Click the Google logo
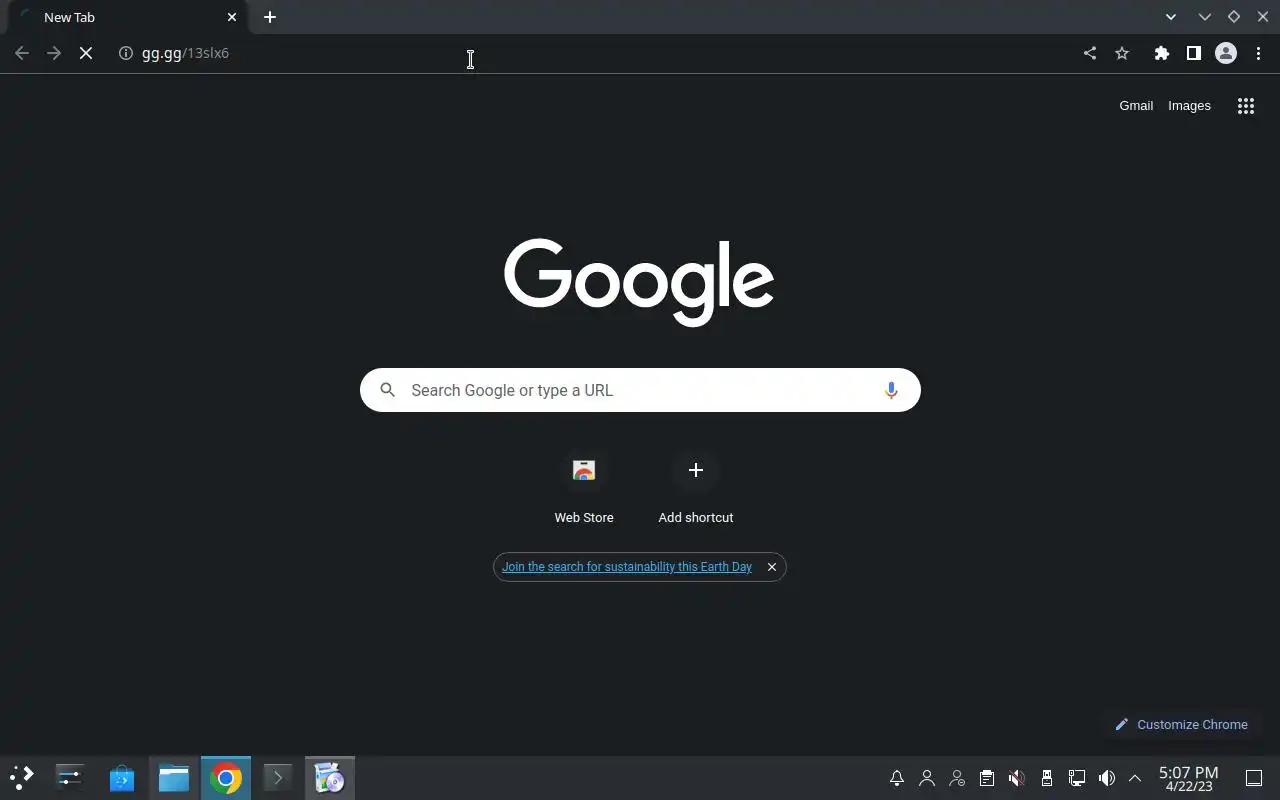This screenshot has height=800, width=1280. [x=639, y=282]
